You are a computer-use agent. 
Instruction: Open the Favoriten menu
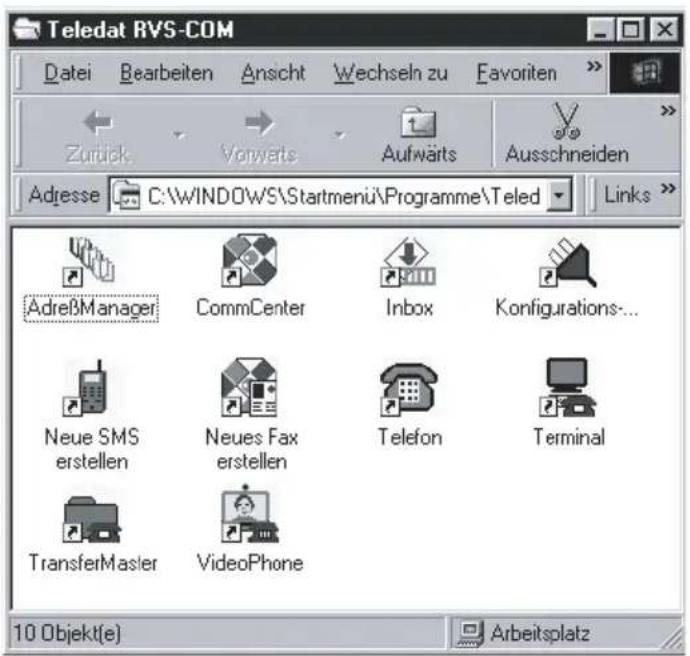coord(517,73)
